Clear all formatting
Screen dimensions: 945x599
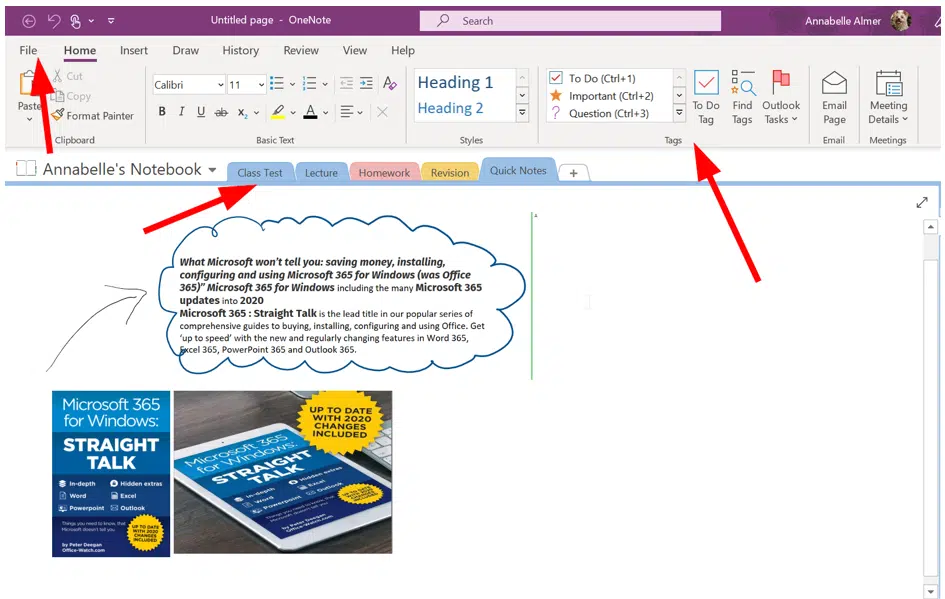pos(389,83)
